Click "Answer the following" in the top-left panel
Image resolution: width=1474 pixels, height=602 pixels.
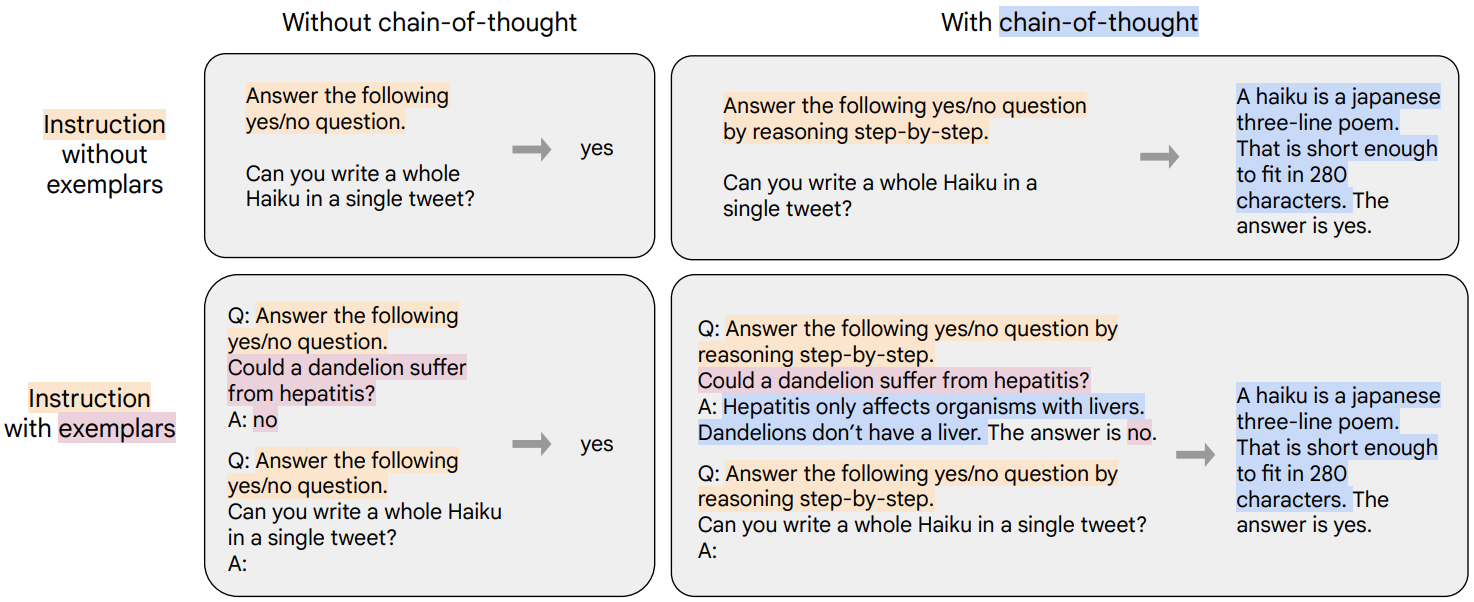pos(347,96)
